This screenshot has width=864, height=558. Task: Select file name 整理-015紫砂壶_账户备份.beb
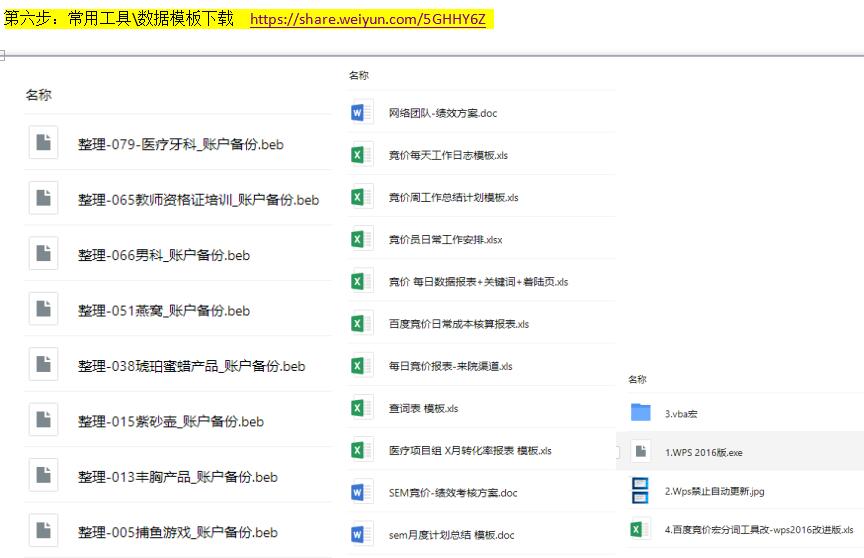tap(171, 421)
